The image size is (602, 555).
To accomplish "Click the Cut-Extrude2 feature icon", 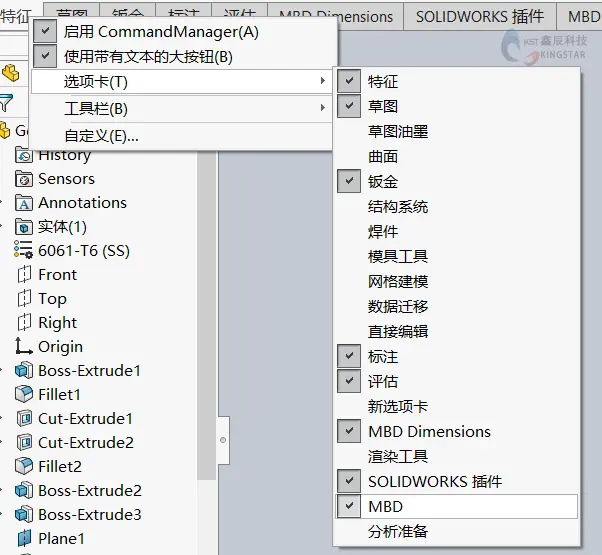I will 25,442.
